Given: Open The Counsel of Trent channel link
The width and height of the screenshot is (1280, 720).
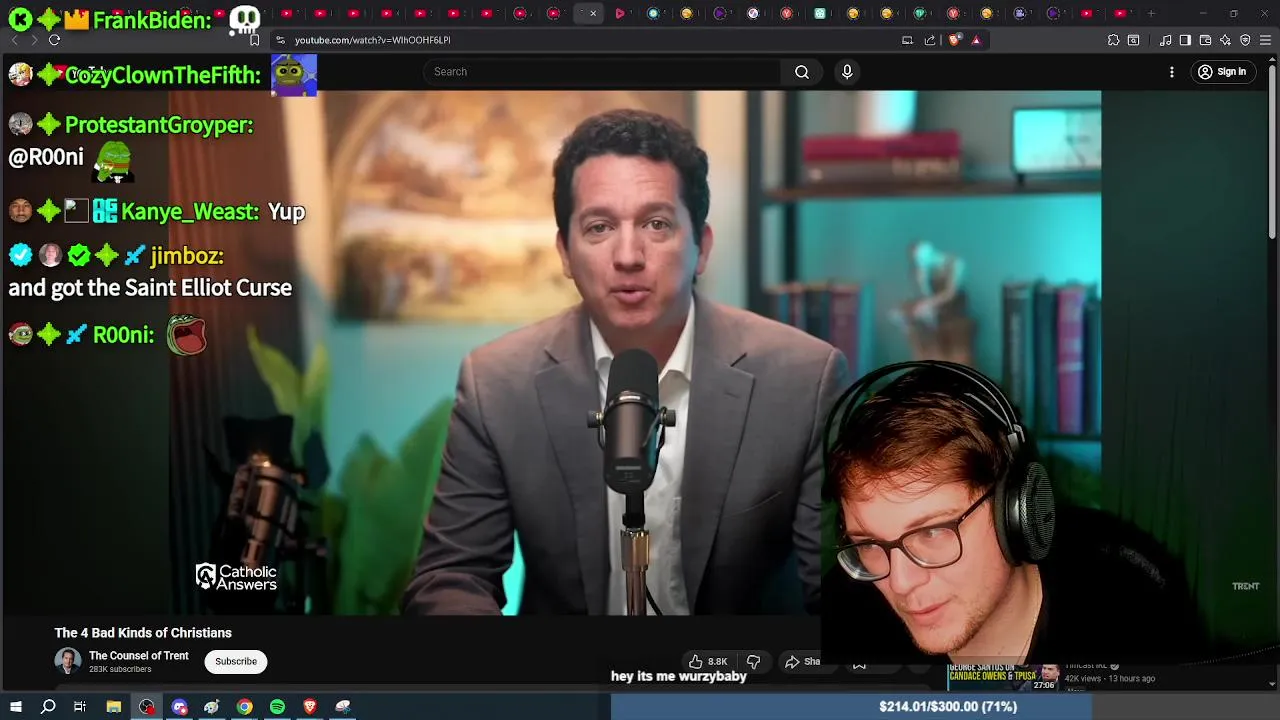Looking at the screenshot, I should [x=138, y=656].
